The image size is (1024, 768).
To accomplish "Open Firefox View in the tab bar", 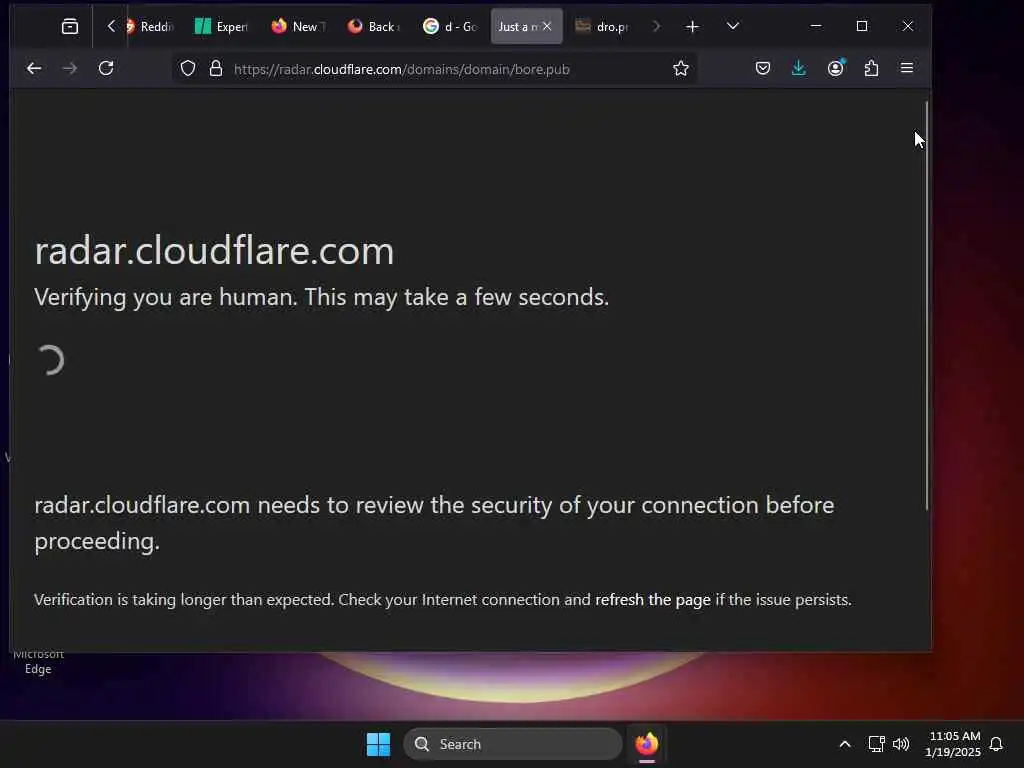I will [70, 26].
